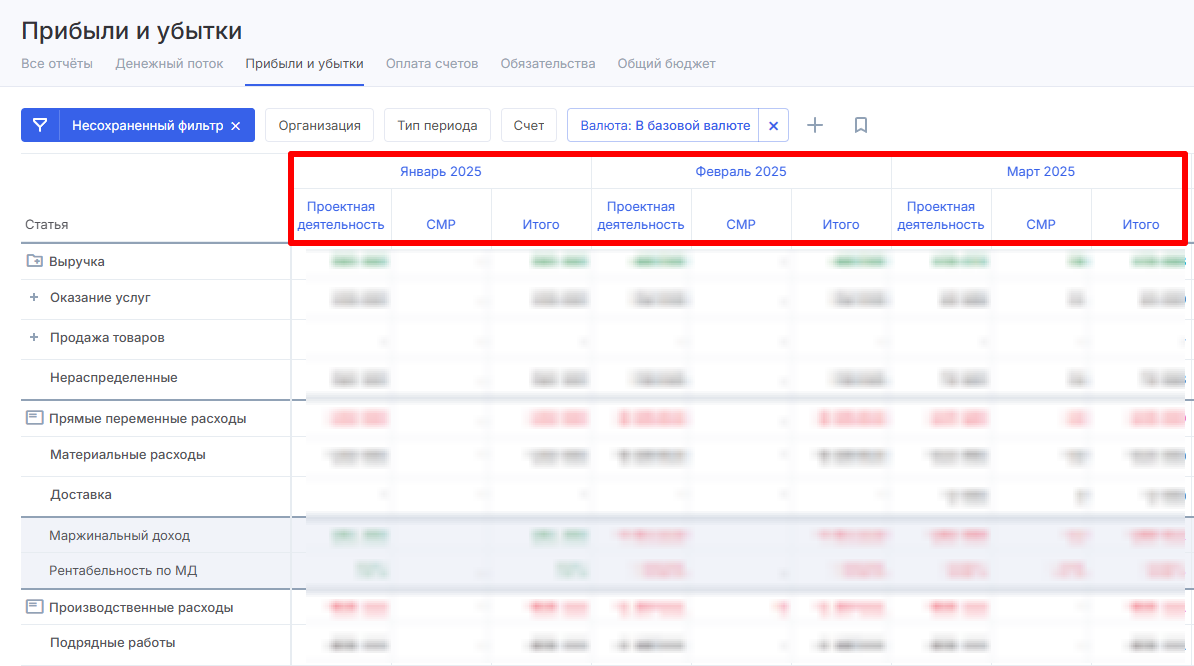Remove the Валюта filter chip
Screen dimensions: 1194x666
773,126
